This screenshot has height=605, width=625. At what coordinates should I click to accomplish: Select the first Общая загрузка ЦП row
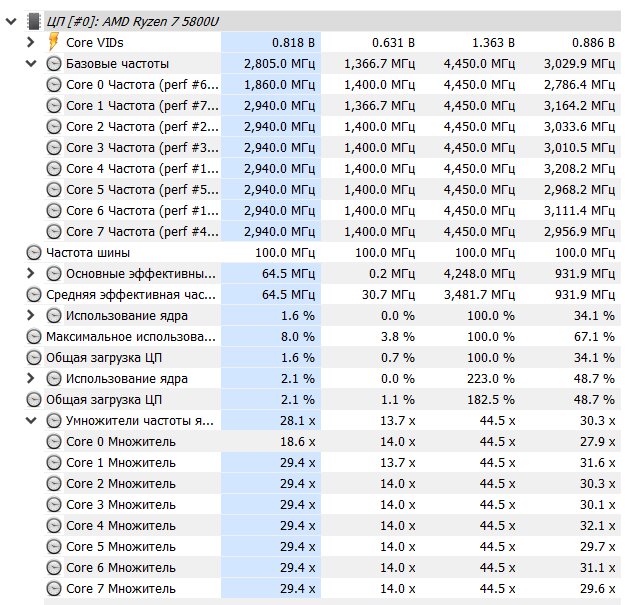coord(322,358)
